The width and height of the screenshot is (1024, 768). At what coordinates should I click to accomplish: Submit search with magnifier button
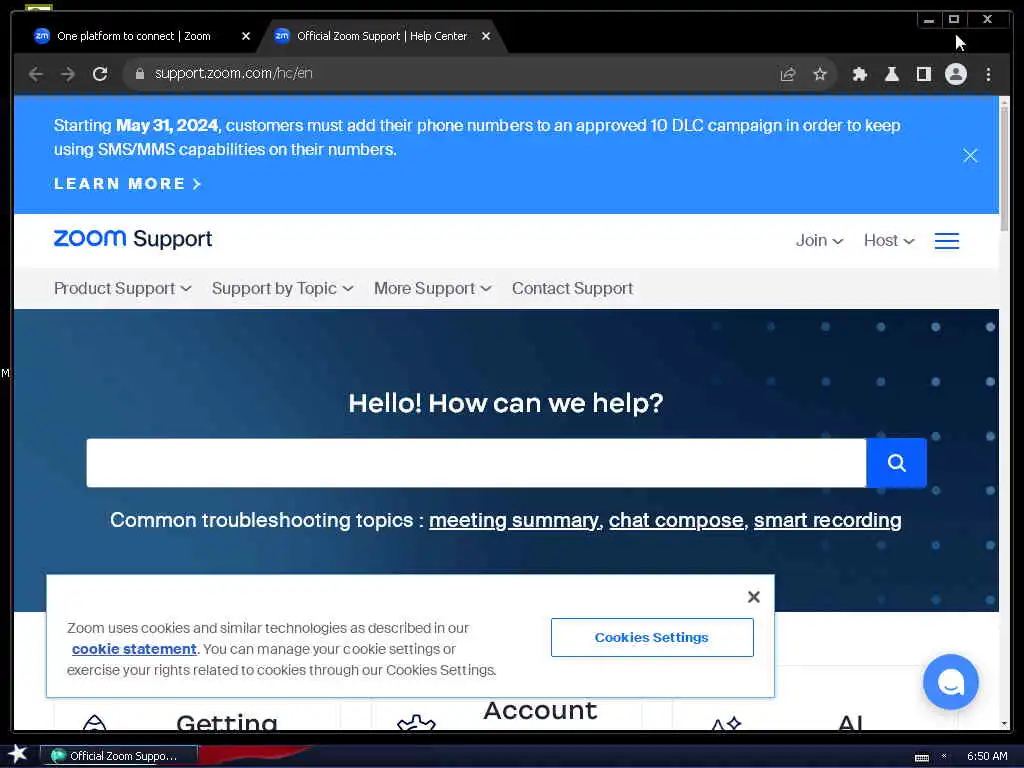(896, 463)
